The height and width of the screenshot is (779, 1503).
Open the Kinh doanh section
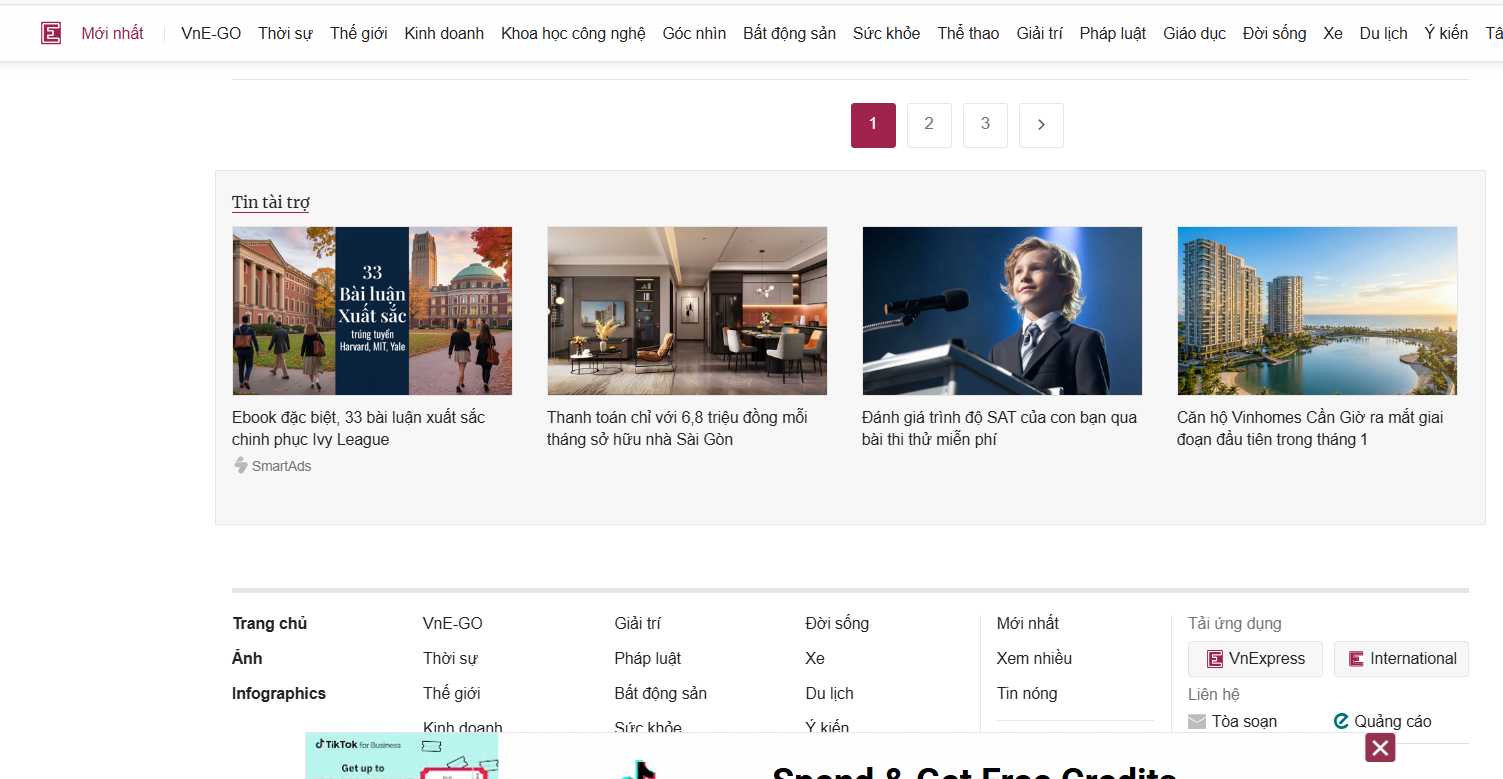tap(444, 32)
